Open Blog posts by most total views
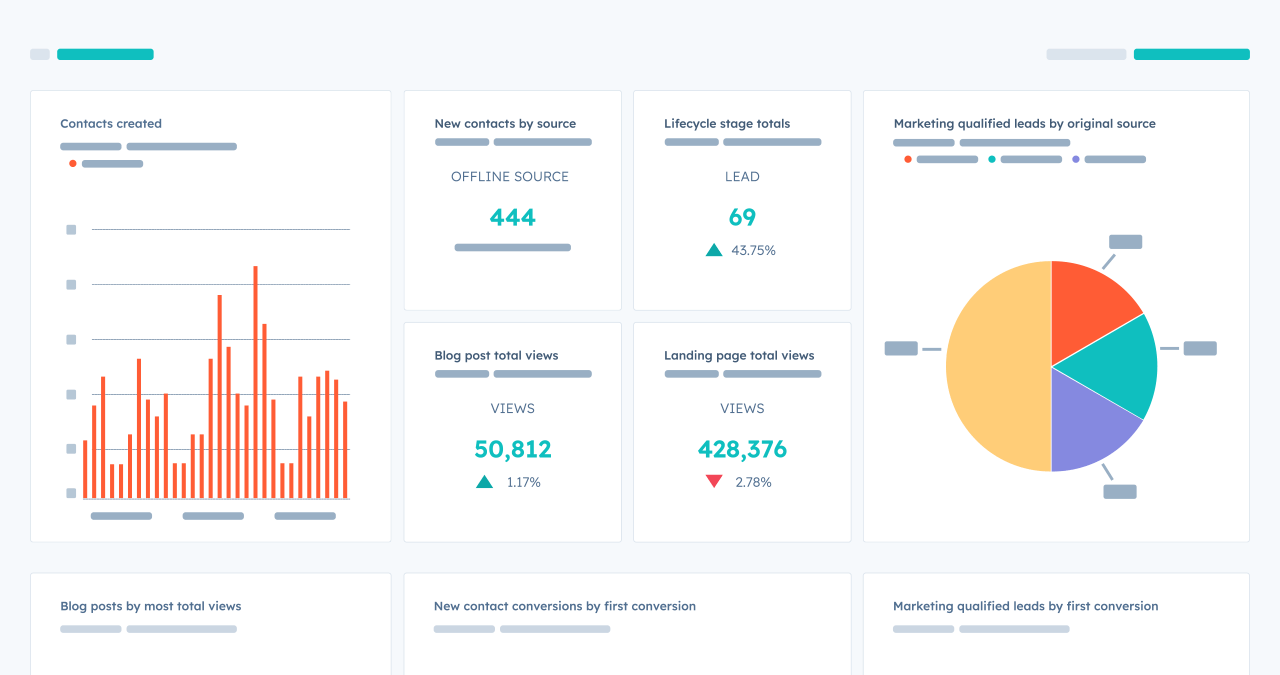 (x=151, y=606)
